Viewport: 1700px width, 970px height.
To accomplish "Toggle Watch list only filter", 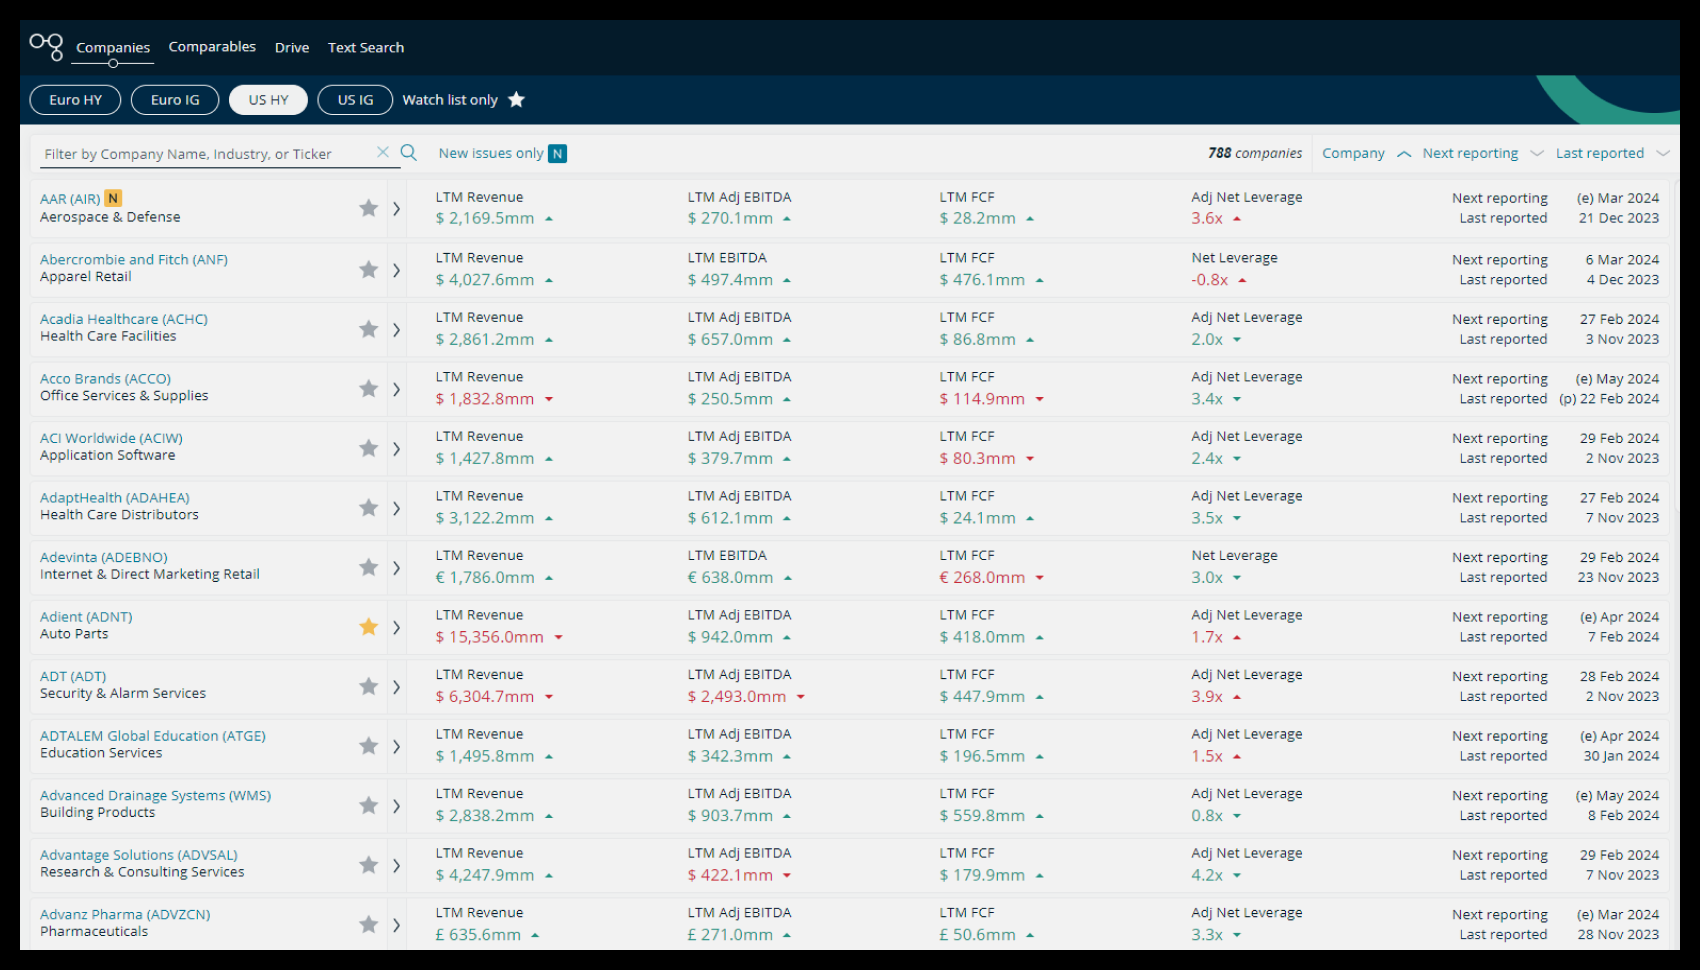I will tap(463, 100).
